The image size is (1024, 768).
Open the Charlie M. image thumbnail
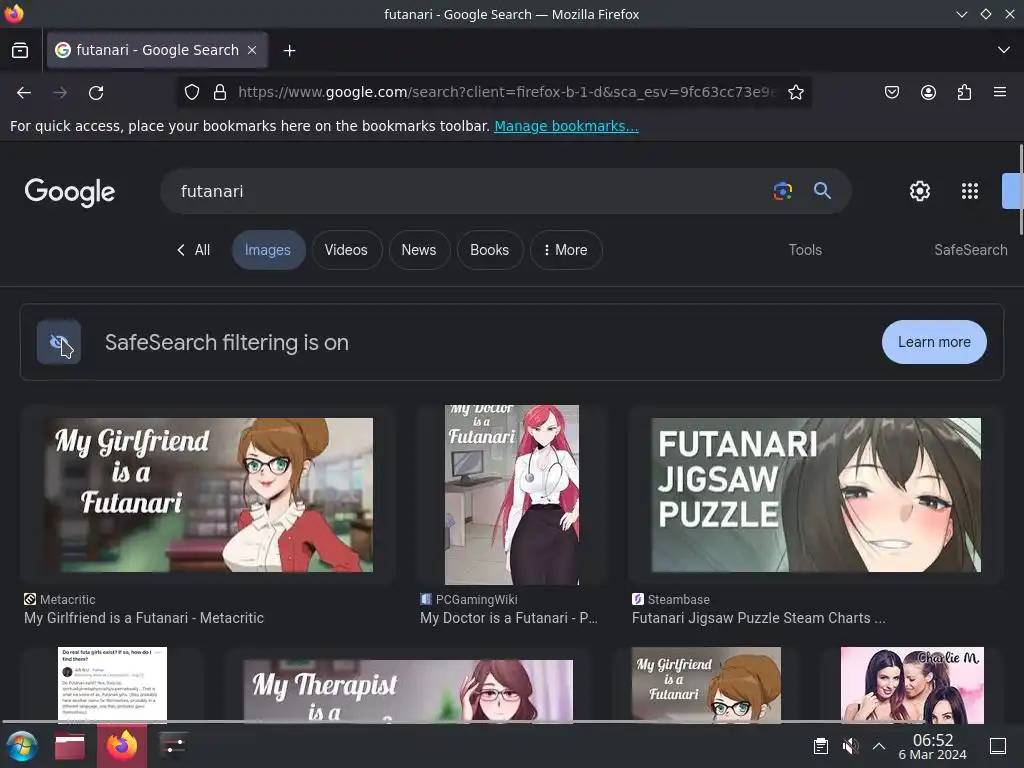point(912,685)
